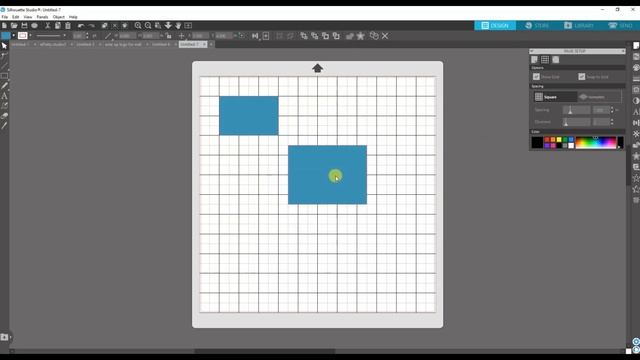The height and width of the screenshot is (360, 640).
Task: Click the Bring to Front icon
Action: point(304,36)
